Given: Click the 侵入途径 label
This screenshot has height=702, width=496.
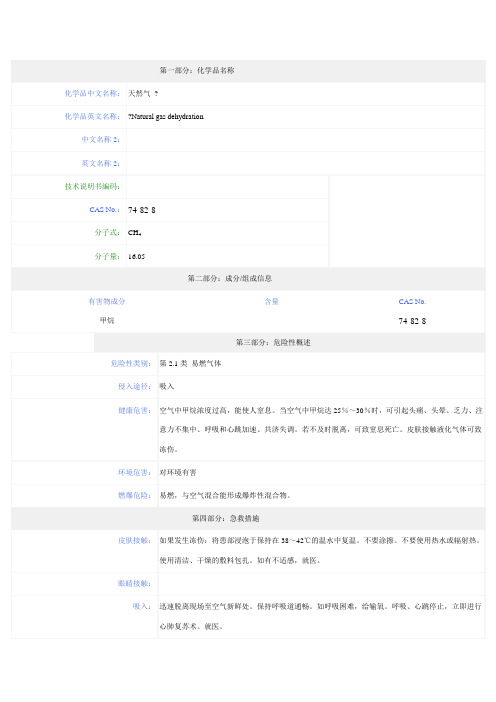Looking at the screenshot, I should tap(135, 386).
